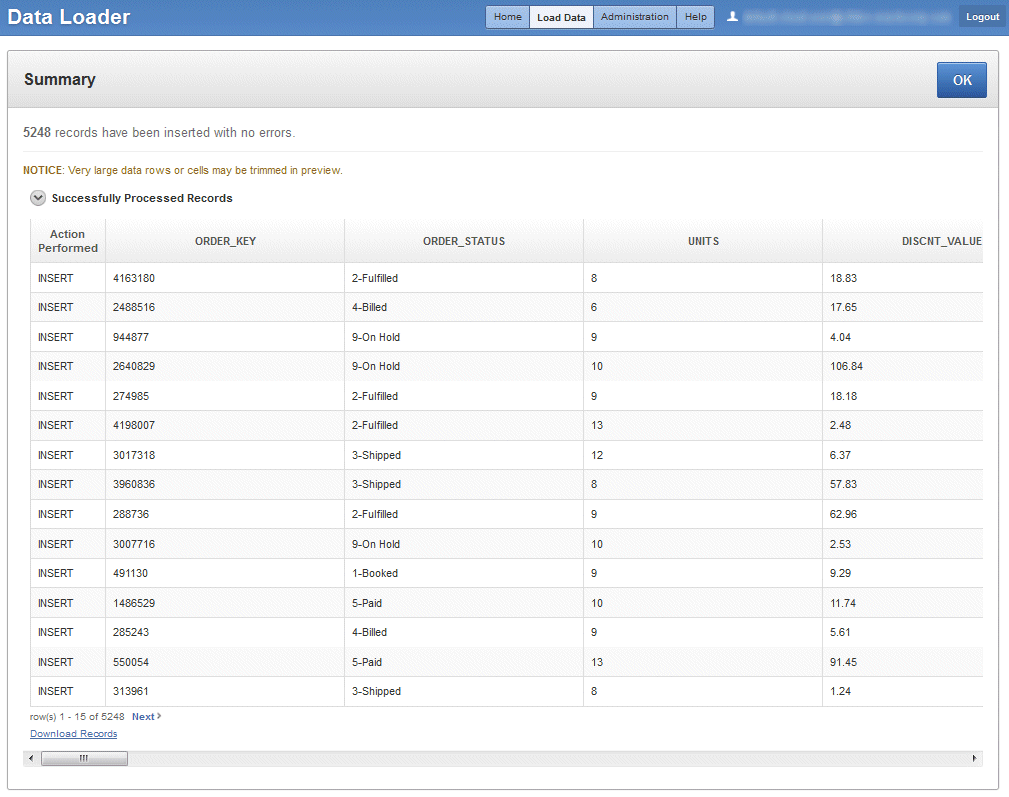Click status cell for order 1486529
1009x797 pixels.
[464, 603]
